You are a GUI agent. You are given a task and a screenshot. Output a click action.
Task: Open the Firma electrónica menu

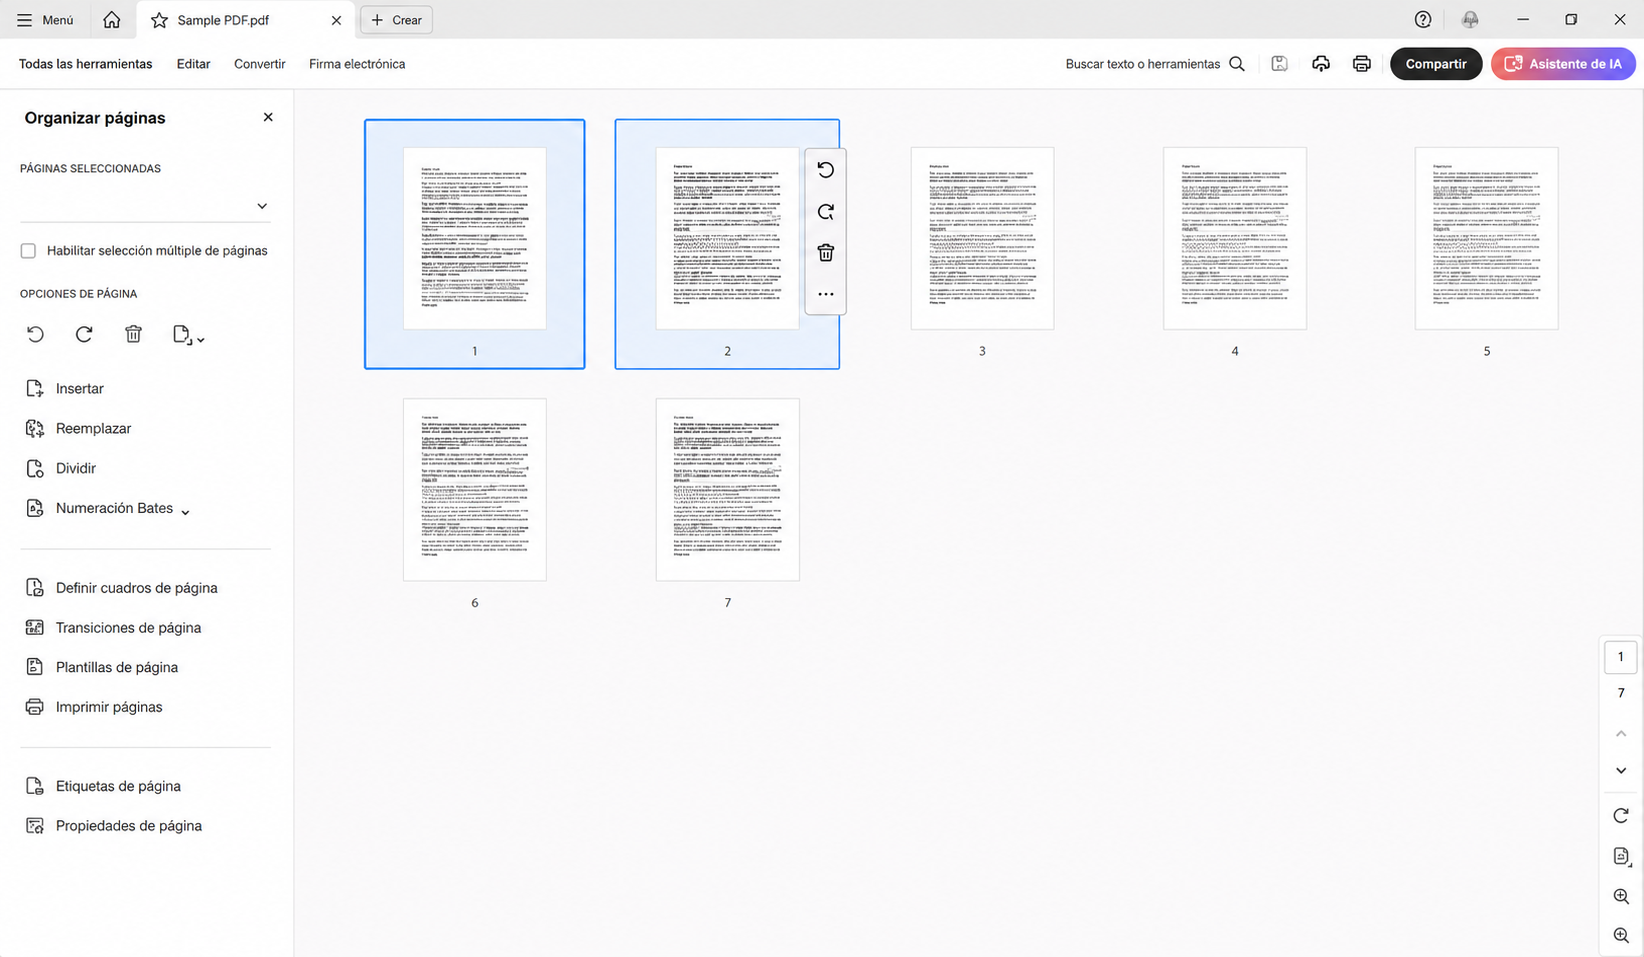point(357,64)
